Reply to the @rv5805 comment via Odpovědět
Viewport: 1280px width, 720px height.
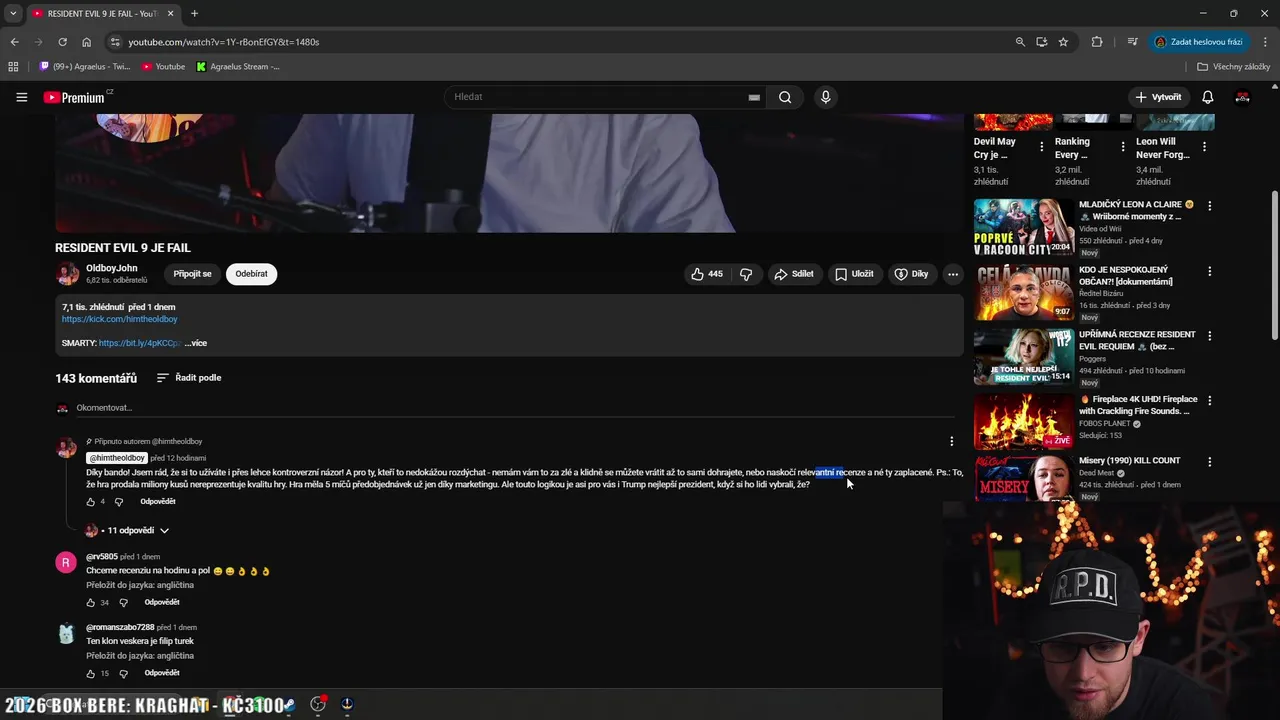click(x=162, y=603)
